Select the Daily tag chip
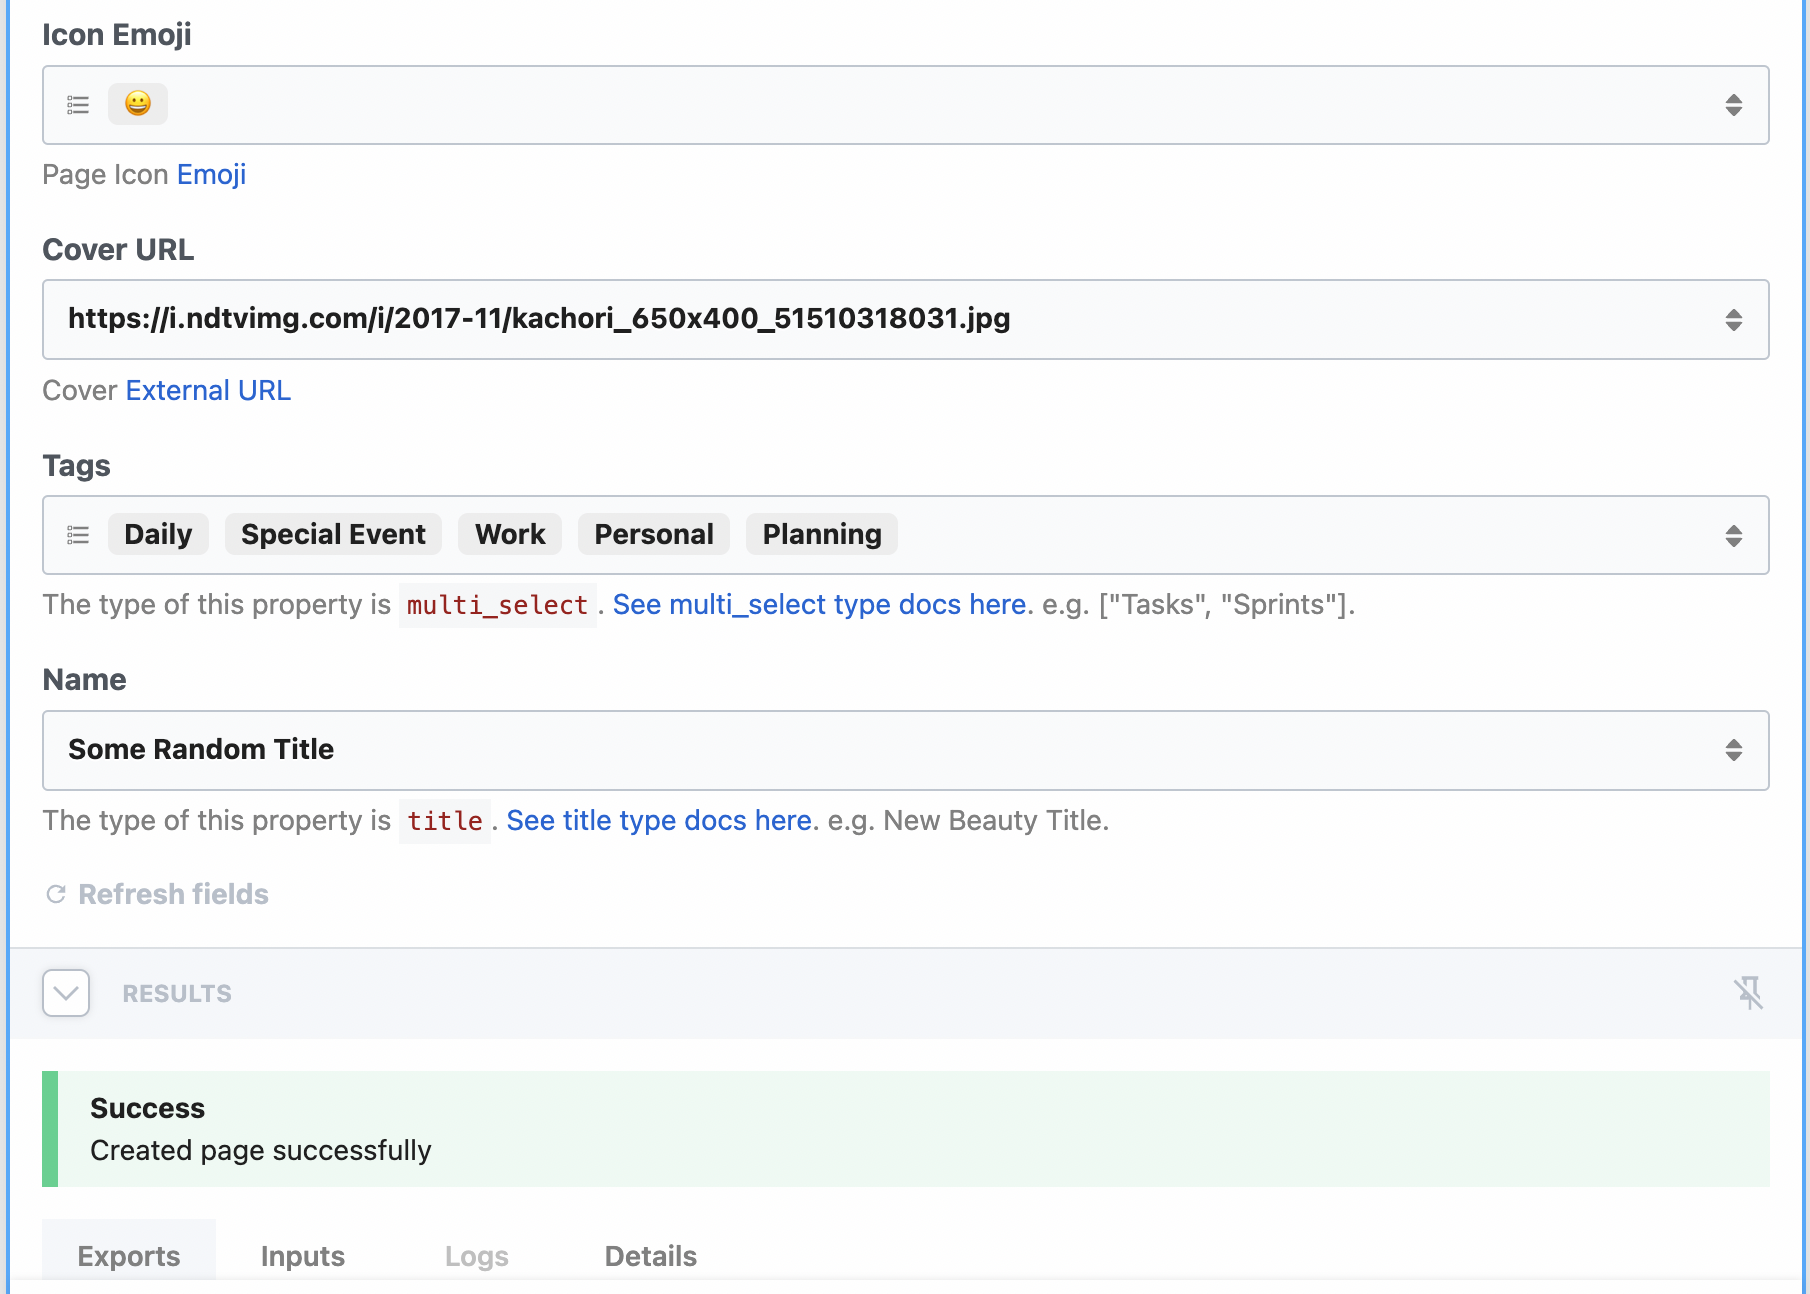The height and width of the screenshot is (1294, 1810). (x=158, y=534)
